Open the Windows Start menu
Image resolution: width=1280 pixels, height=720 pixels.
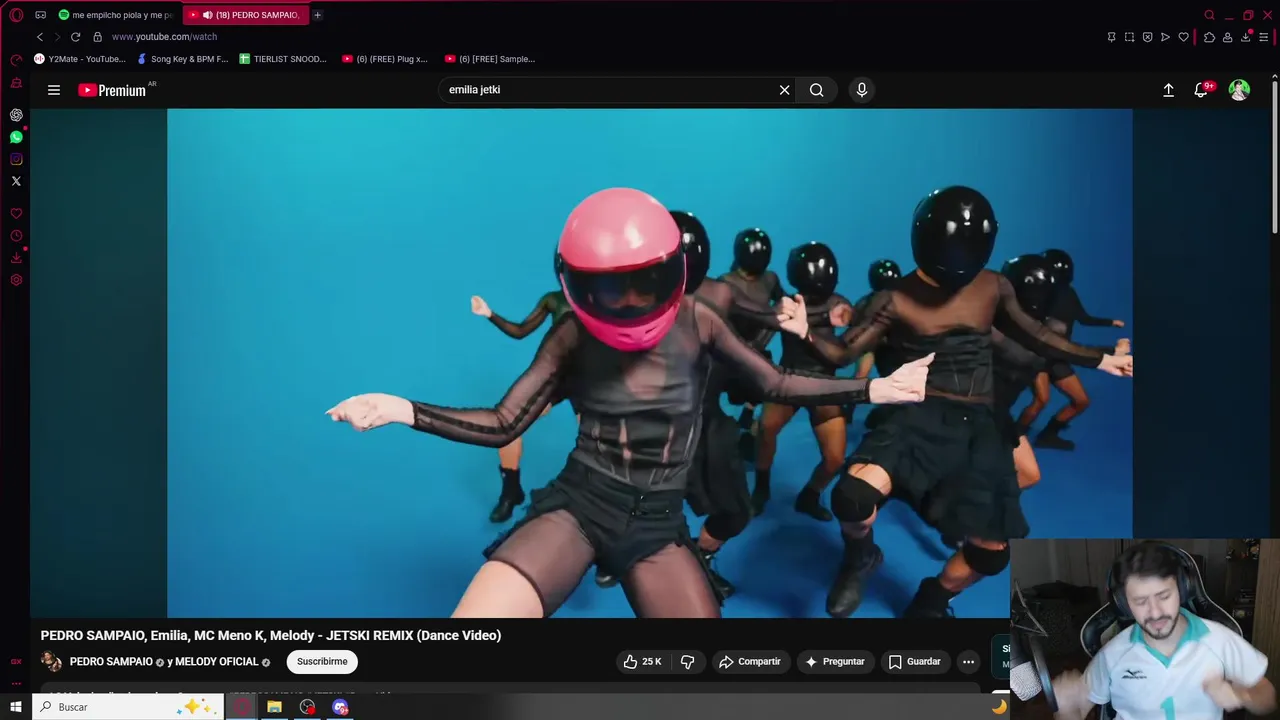(16, 707)
